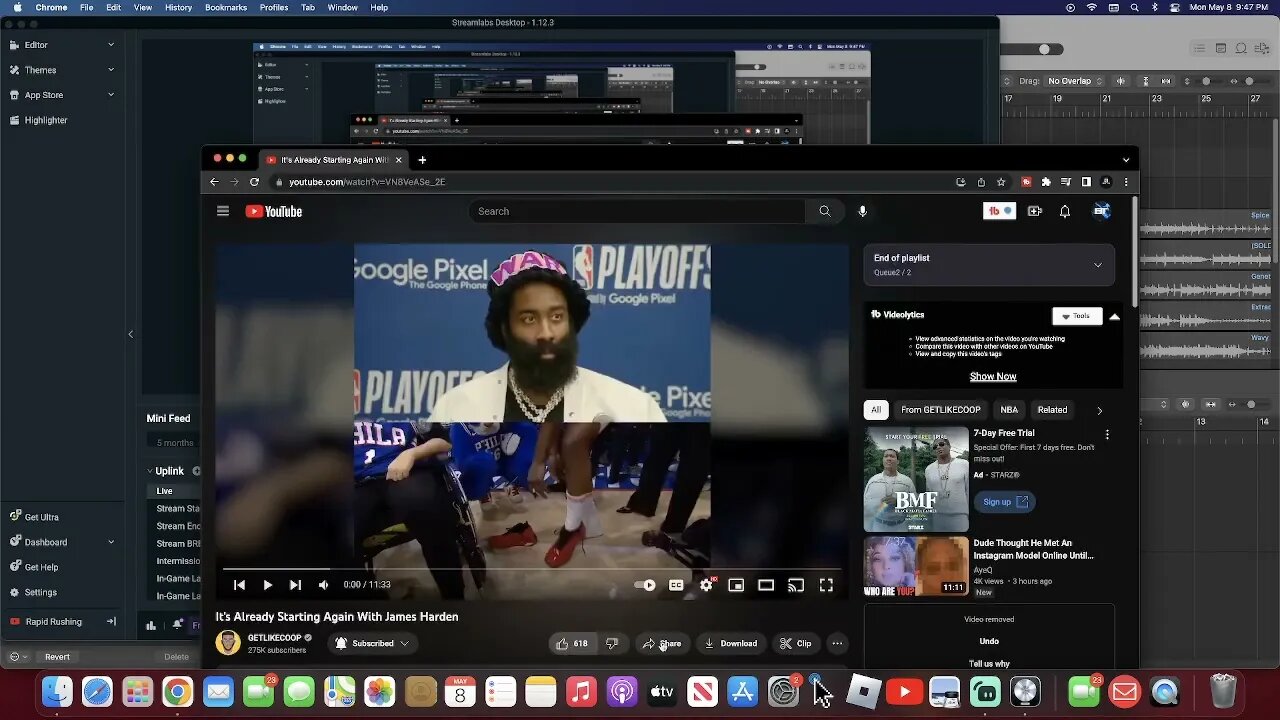Open Subscribed notification dropdown
The image size is (1280, 720).
pyautogui.click(x=372, y=643)
